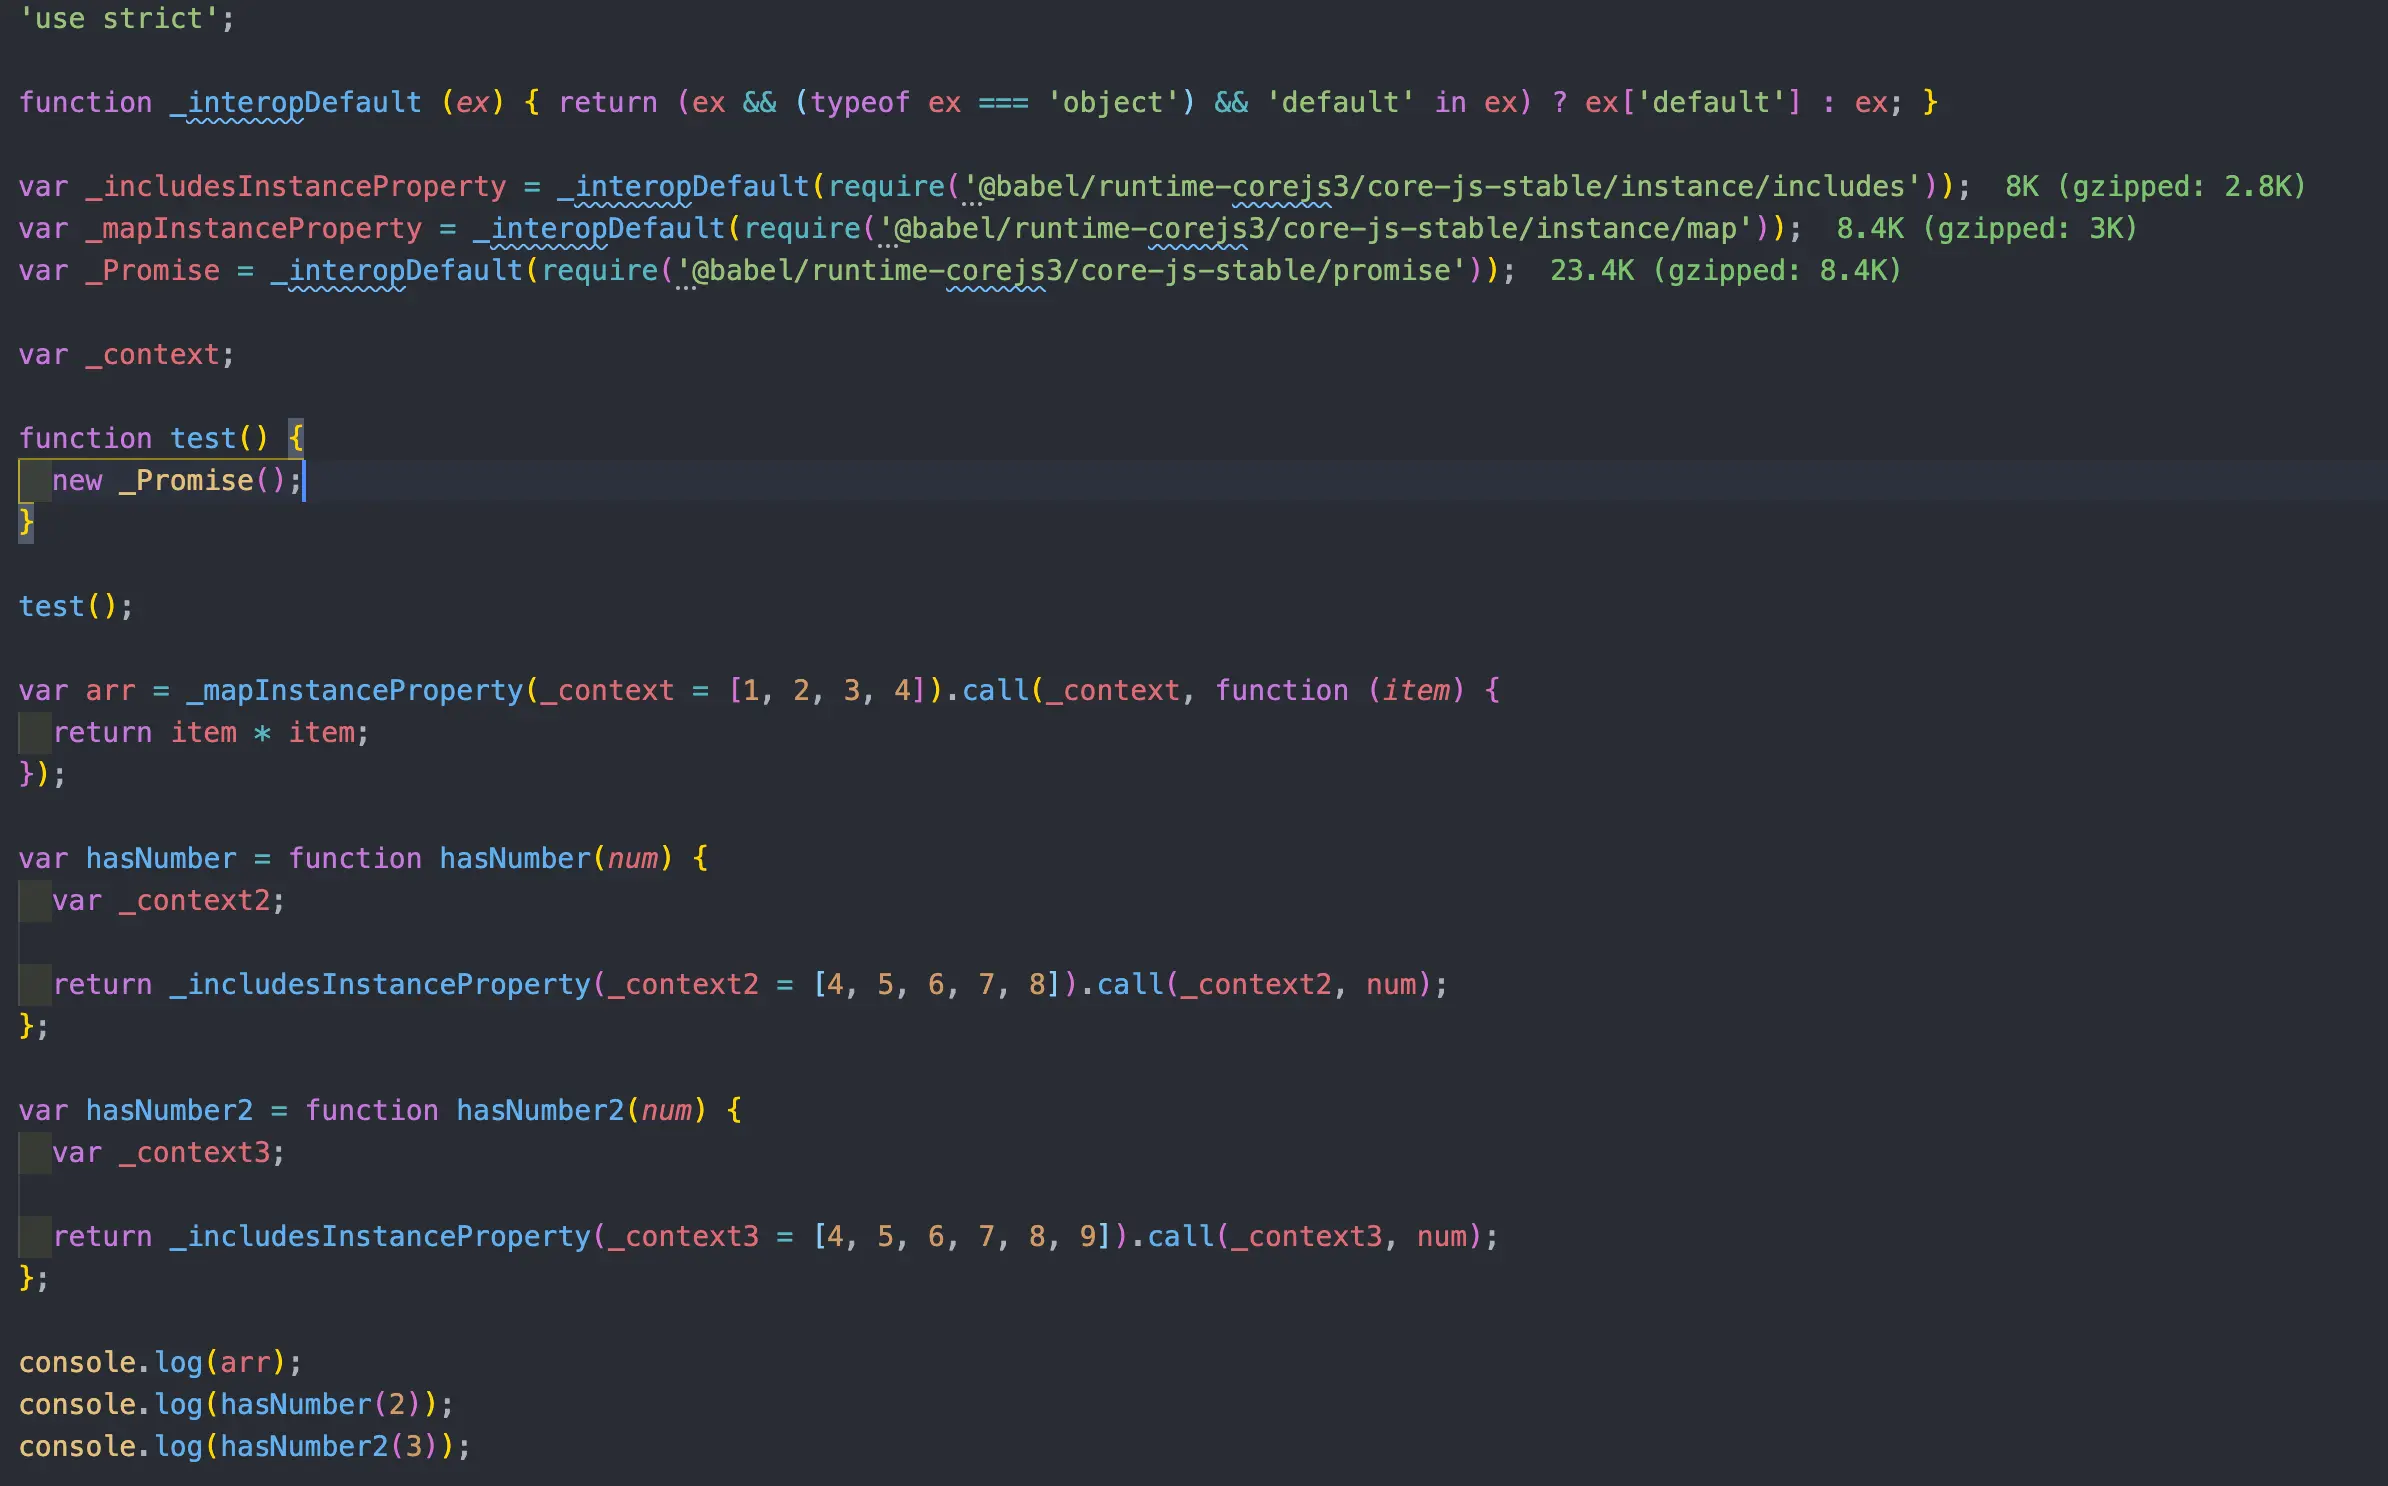Click the 8.4K gzipped 3K size annotation
Viewport: 2388px width, 1486px height.
(1986, 229)
